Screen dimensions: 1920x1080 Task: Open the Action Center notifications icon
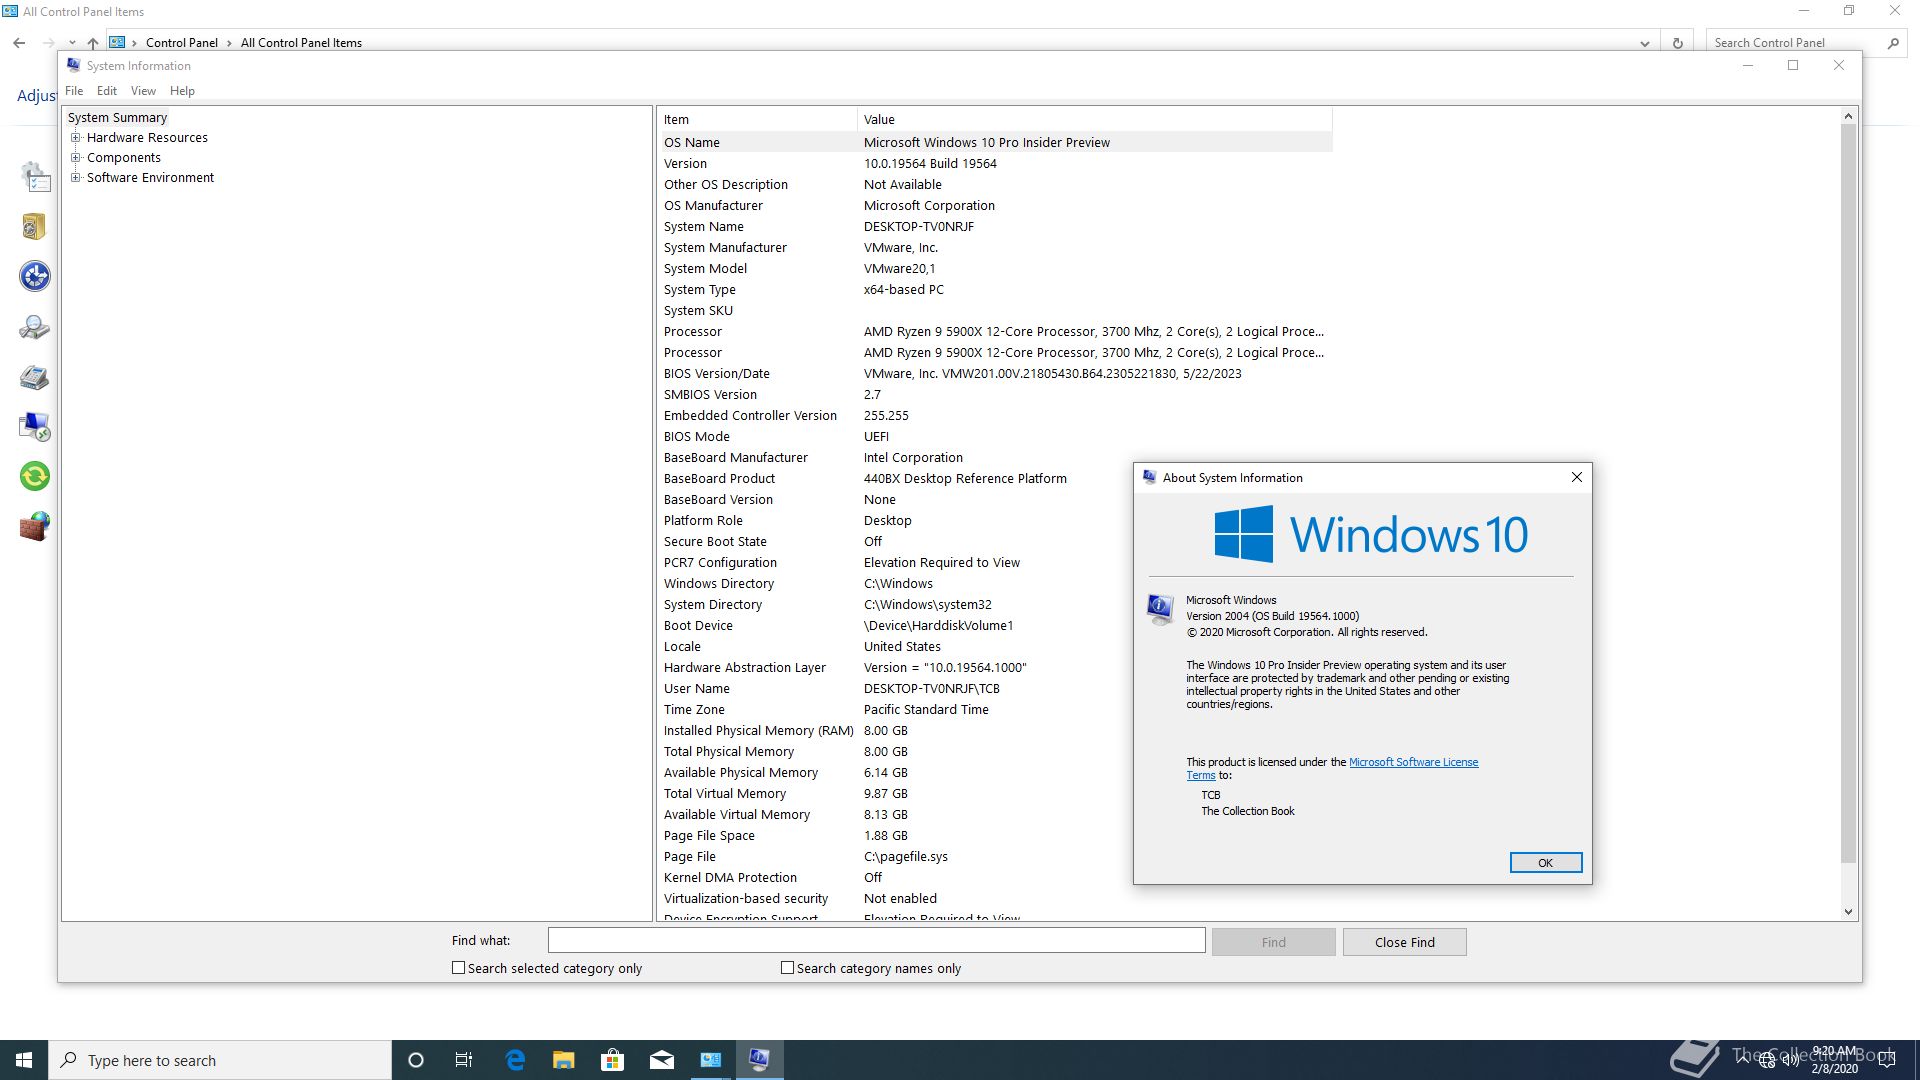click(1886, 1060)
